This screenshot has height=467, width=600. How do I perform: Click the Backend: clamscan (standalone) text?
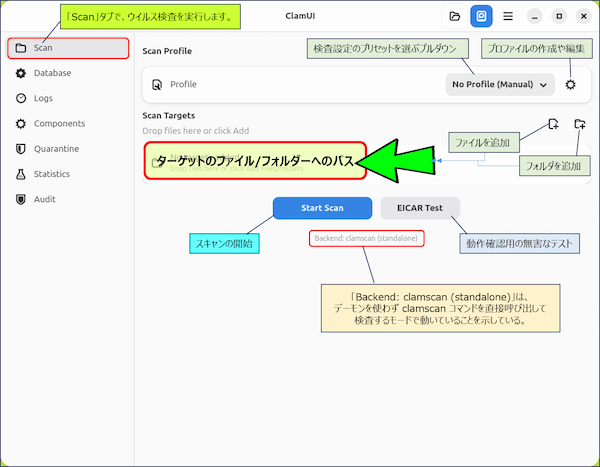coord(366,238)
